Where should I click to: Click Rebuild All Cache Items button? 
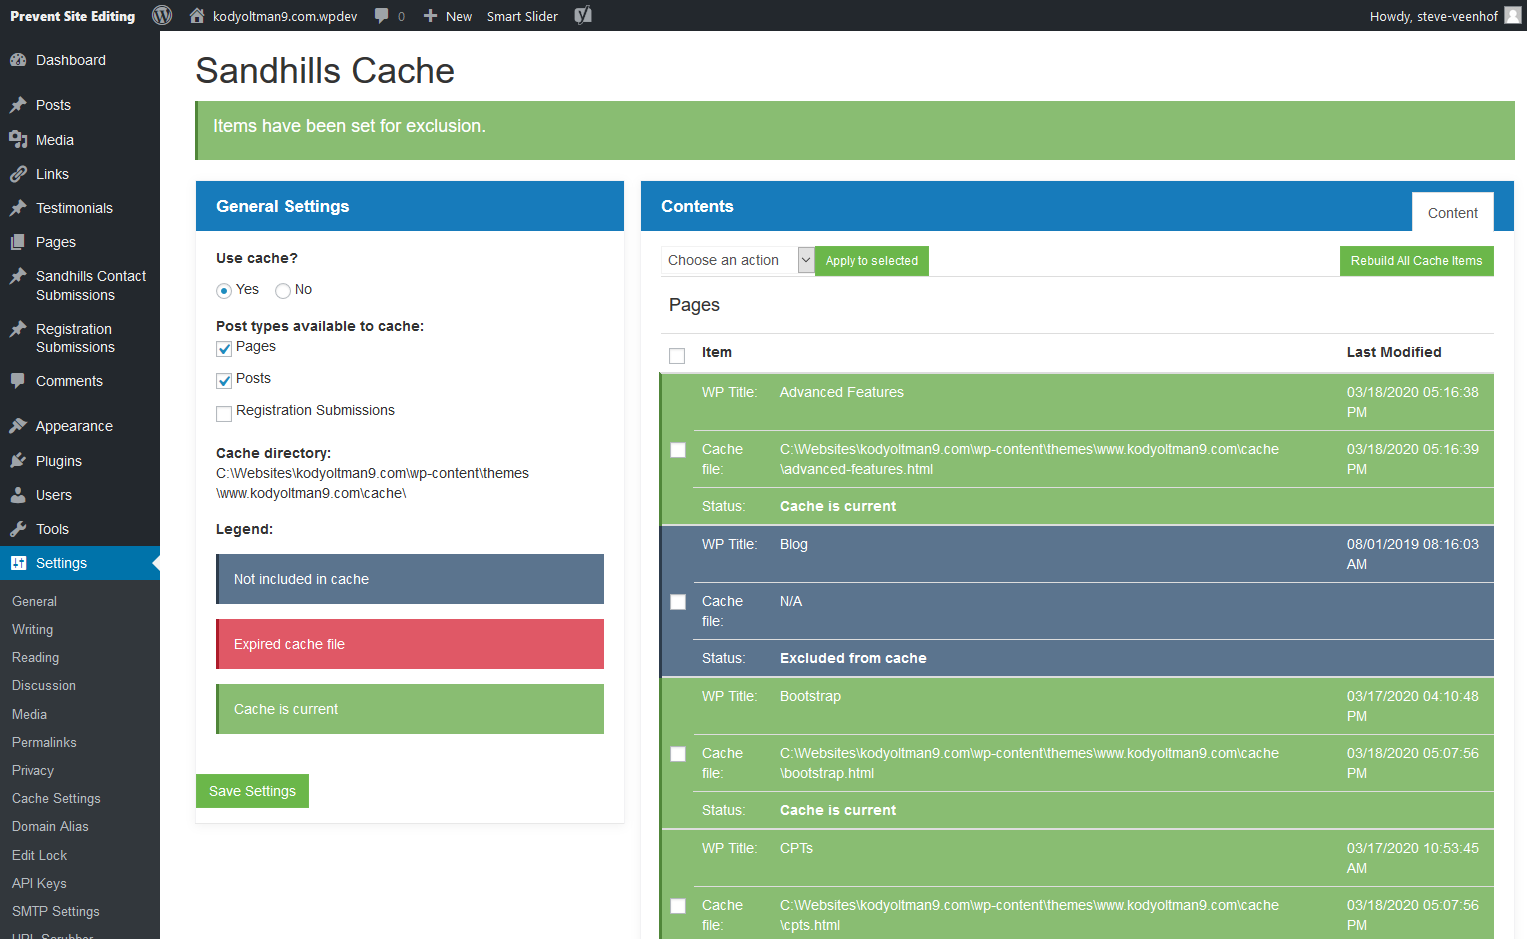point(1416,261)
